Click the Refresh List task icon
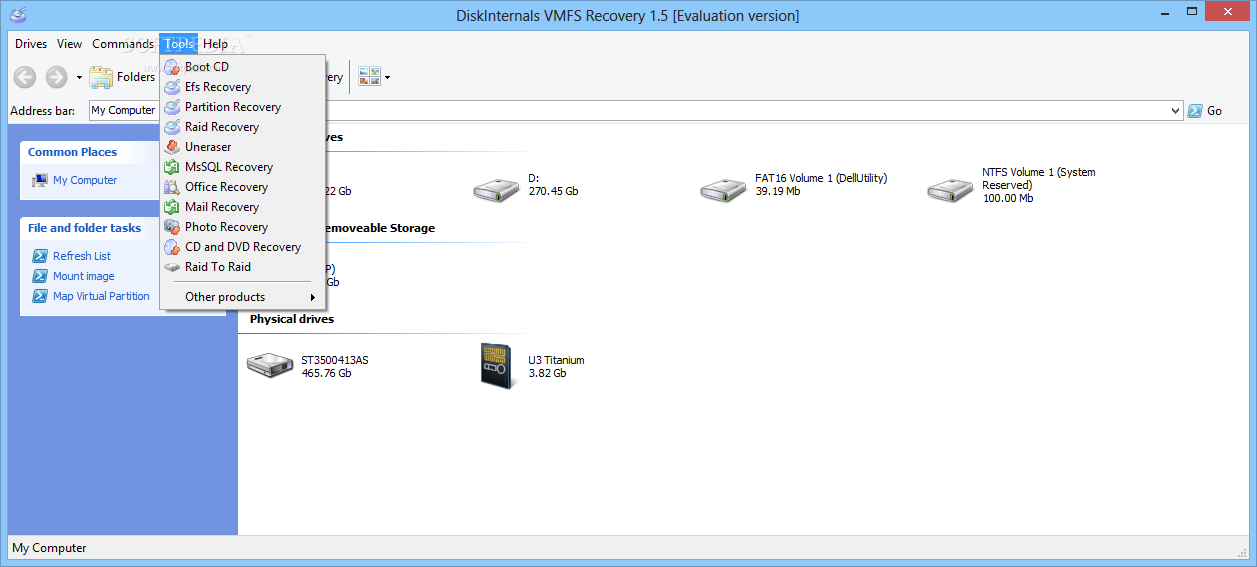 40,256
